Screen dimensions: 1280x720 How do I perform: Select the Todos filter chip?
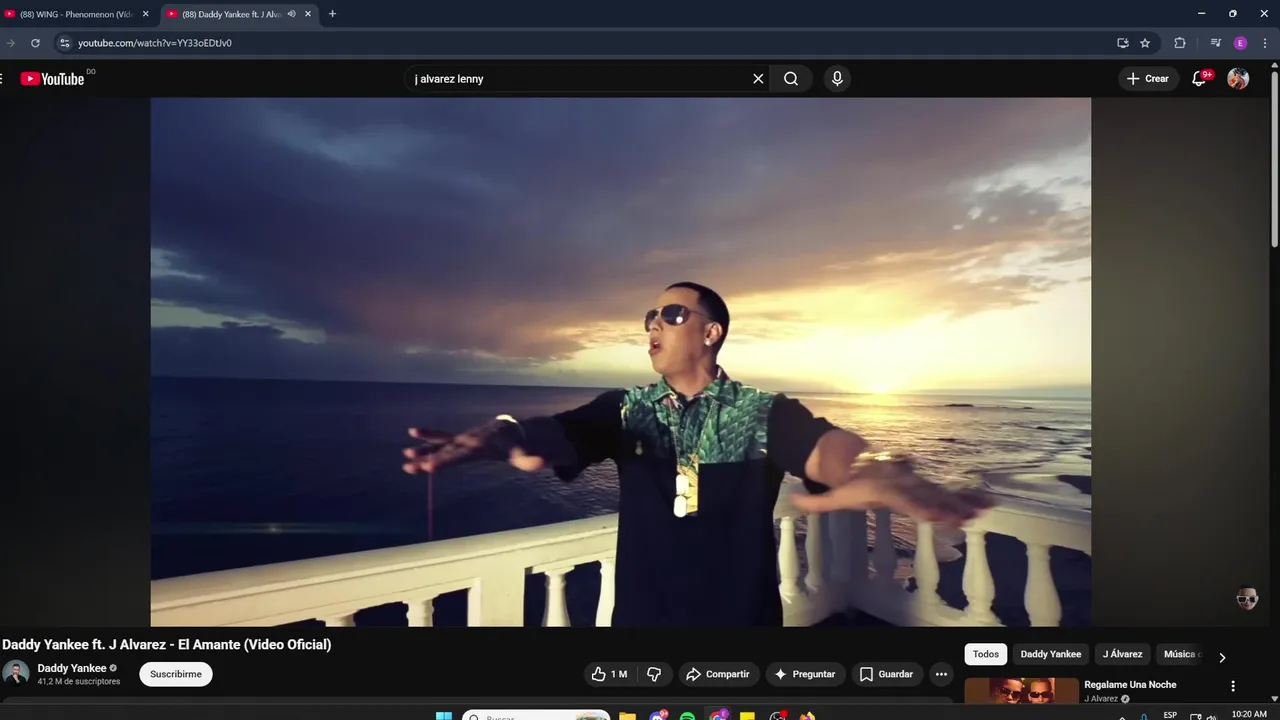click(986, 654)
